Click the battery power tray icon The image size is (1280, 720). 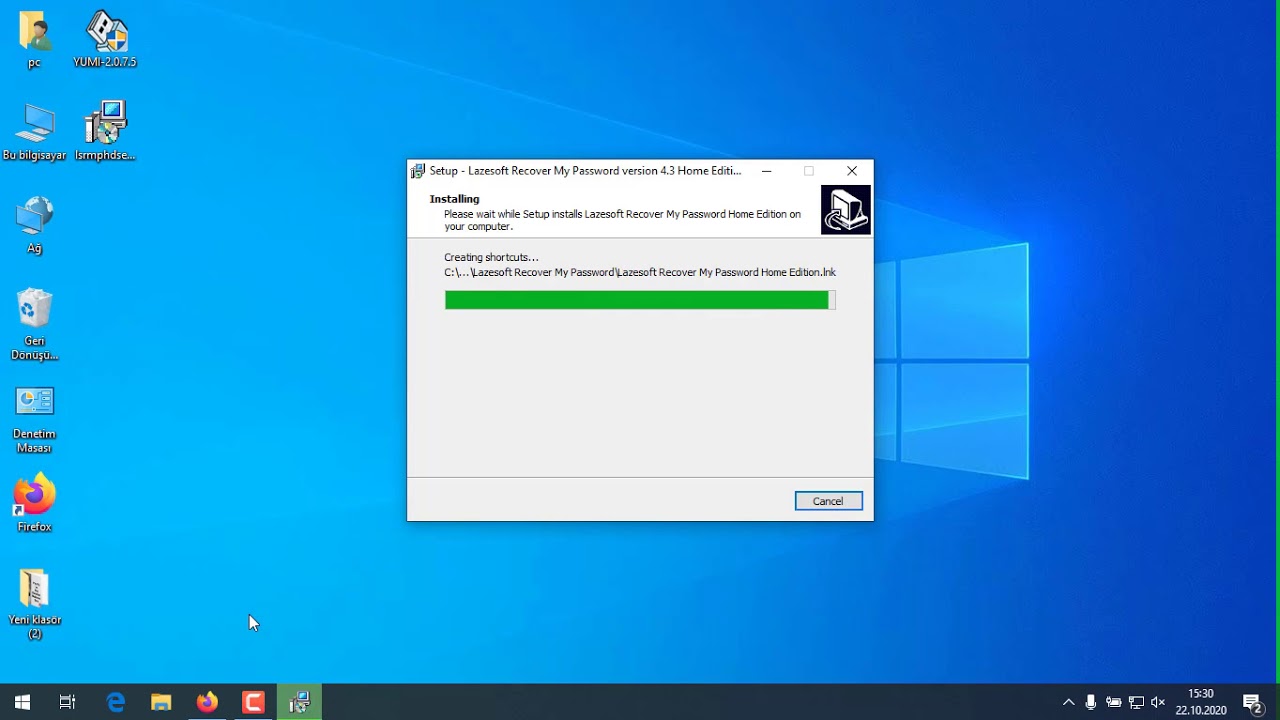click(1113, 702)
